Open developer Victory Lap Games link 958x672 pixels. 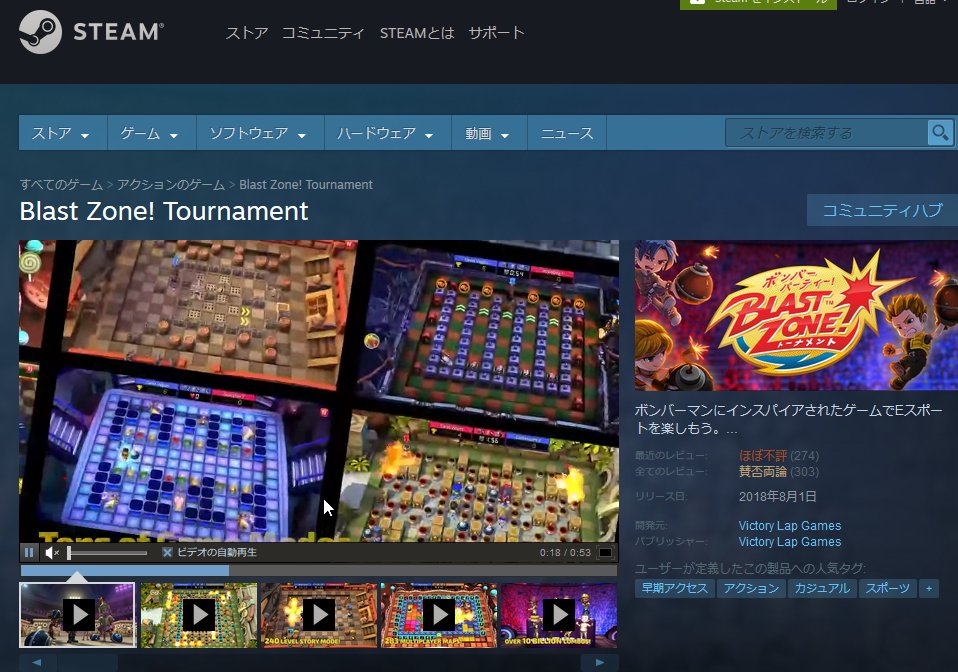pos(789,525)
